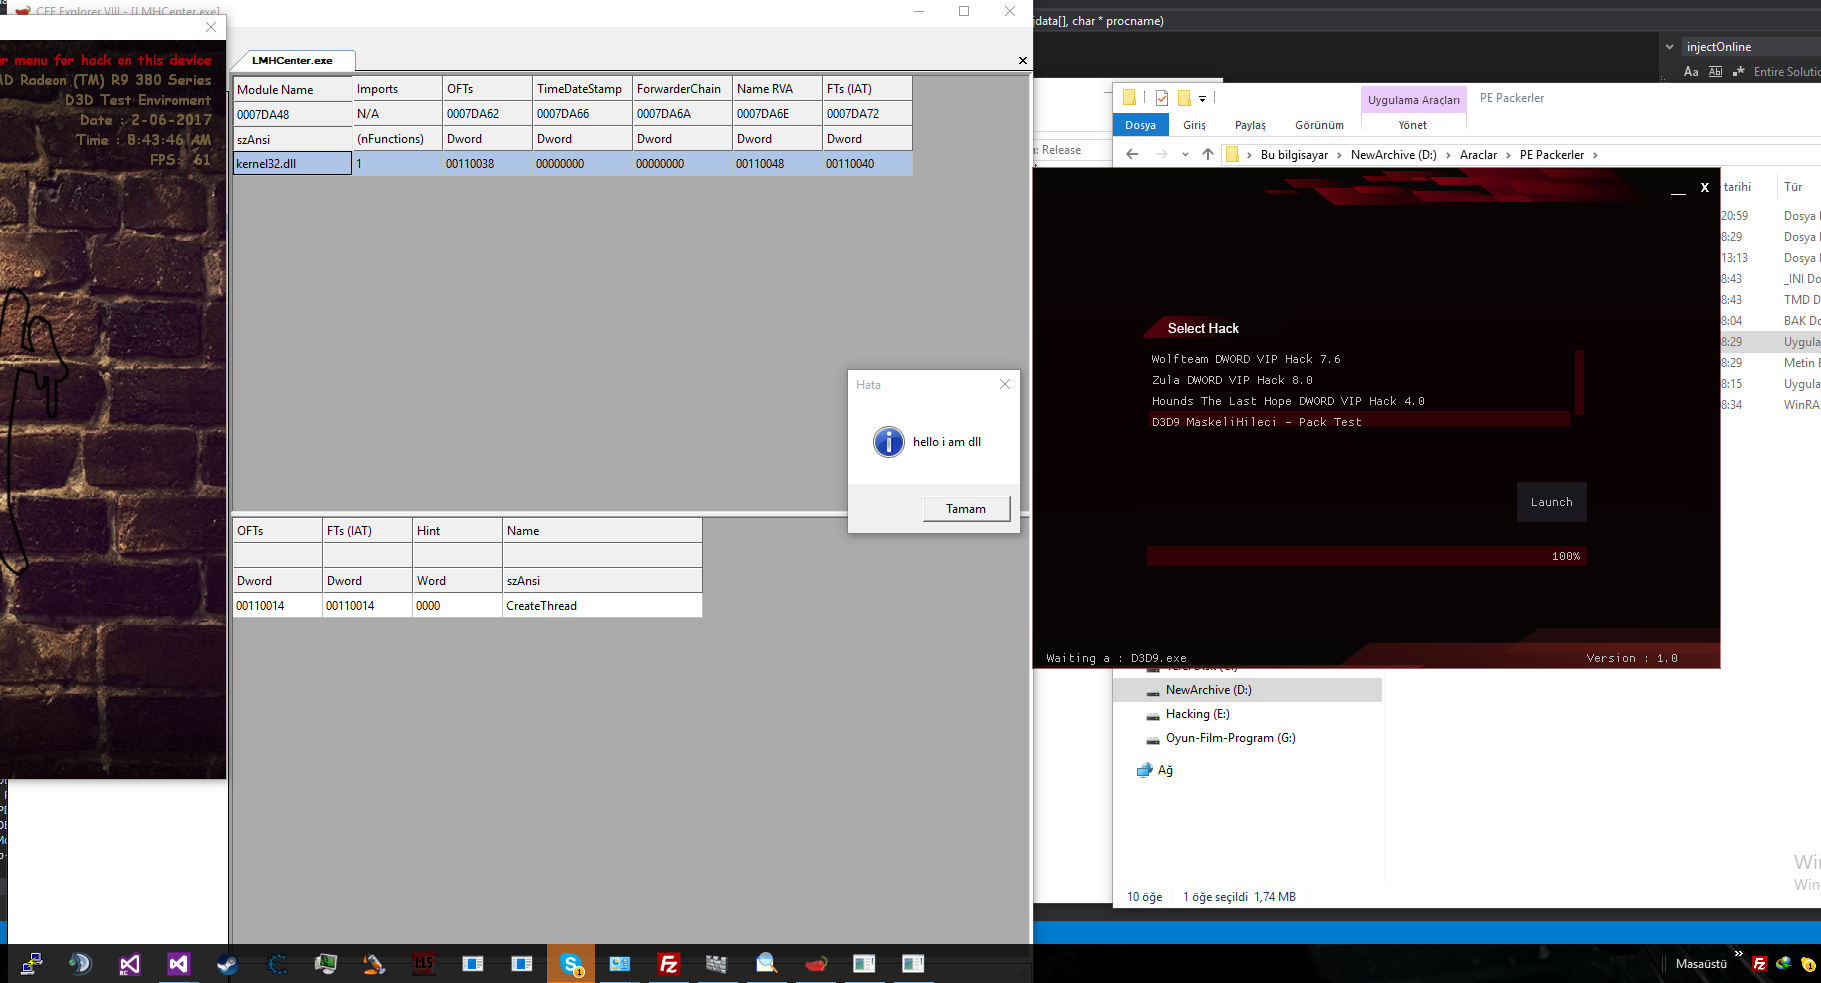Image resolution: width=1821 pixels, height=983 pixels.
Task: Click the loader's 100% progress bar
Action: [1366, 556]
